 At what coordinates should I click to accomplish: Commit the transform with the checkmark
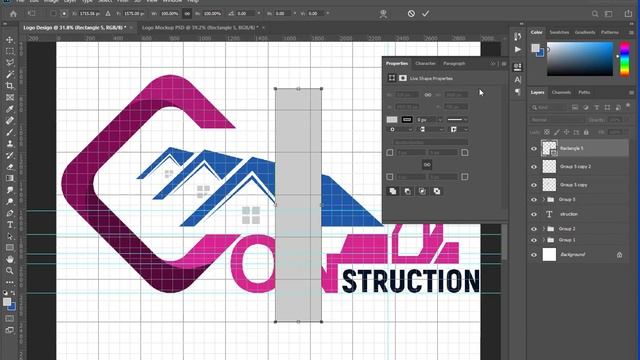coord(426,13)
